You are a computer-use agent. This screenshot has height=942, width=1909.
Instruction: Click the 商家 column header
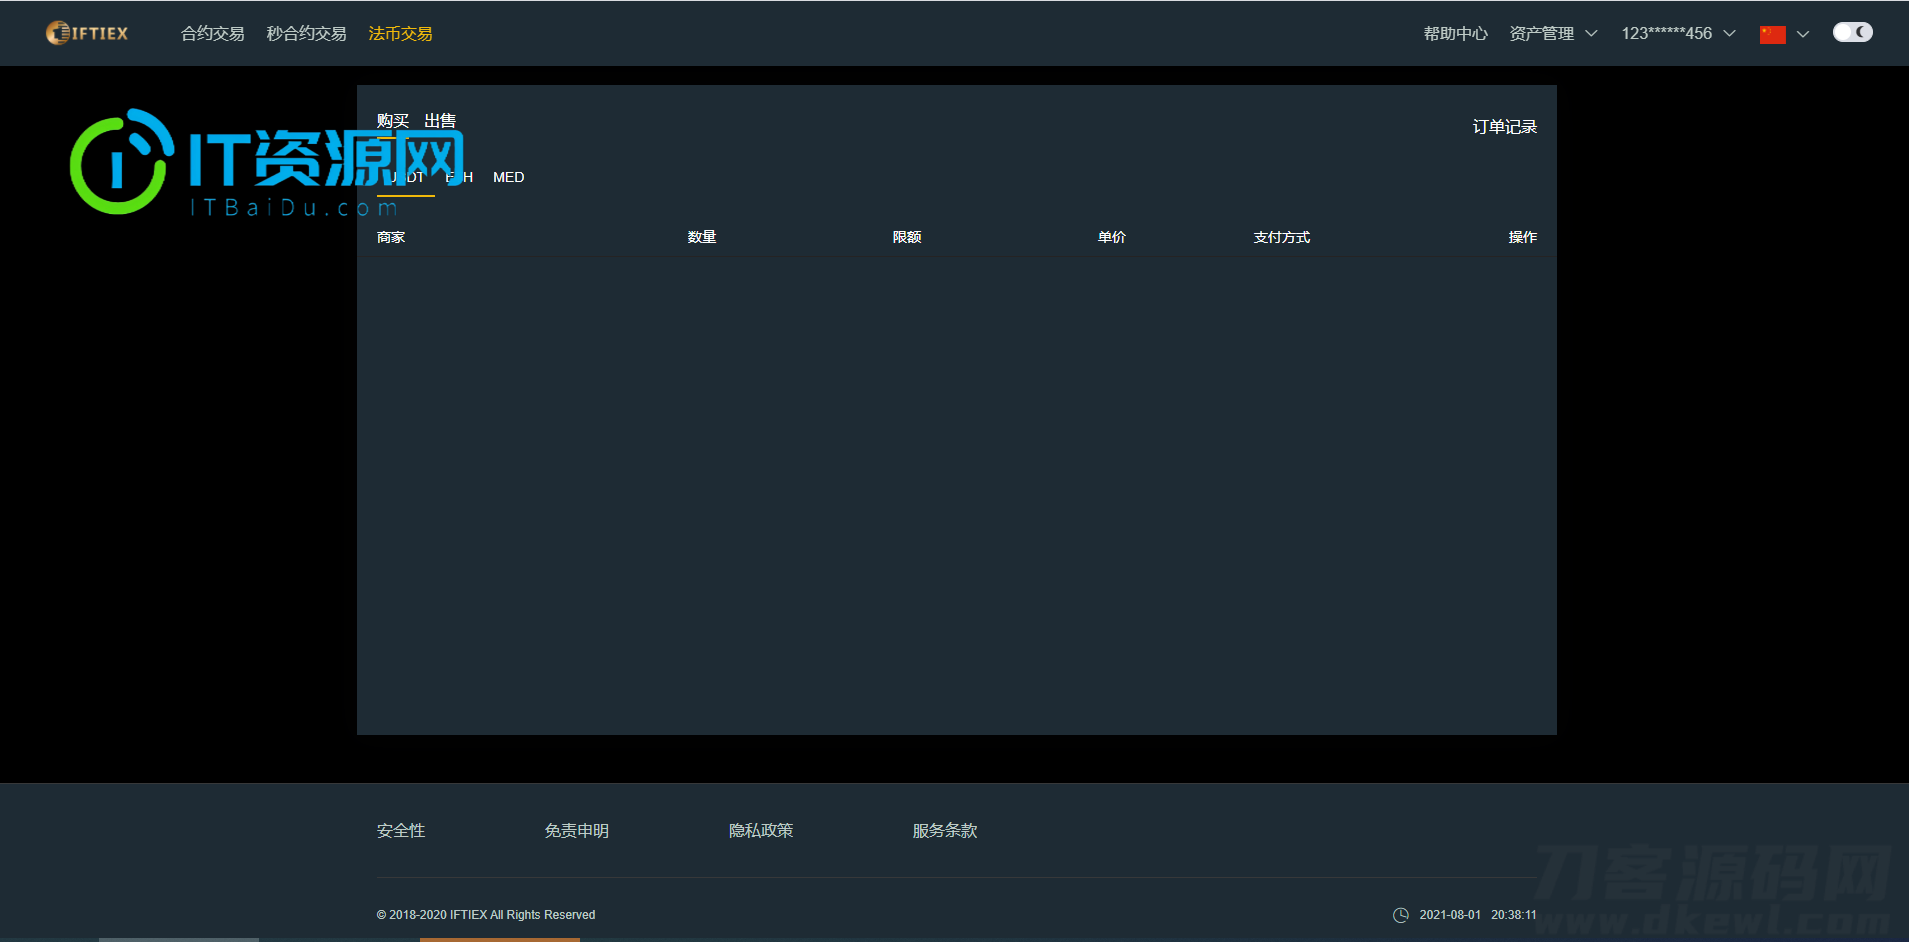pyautogui.click(x=391, y=237)
